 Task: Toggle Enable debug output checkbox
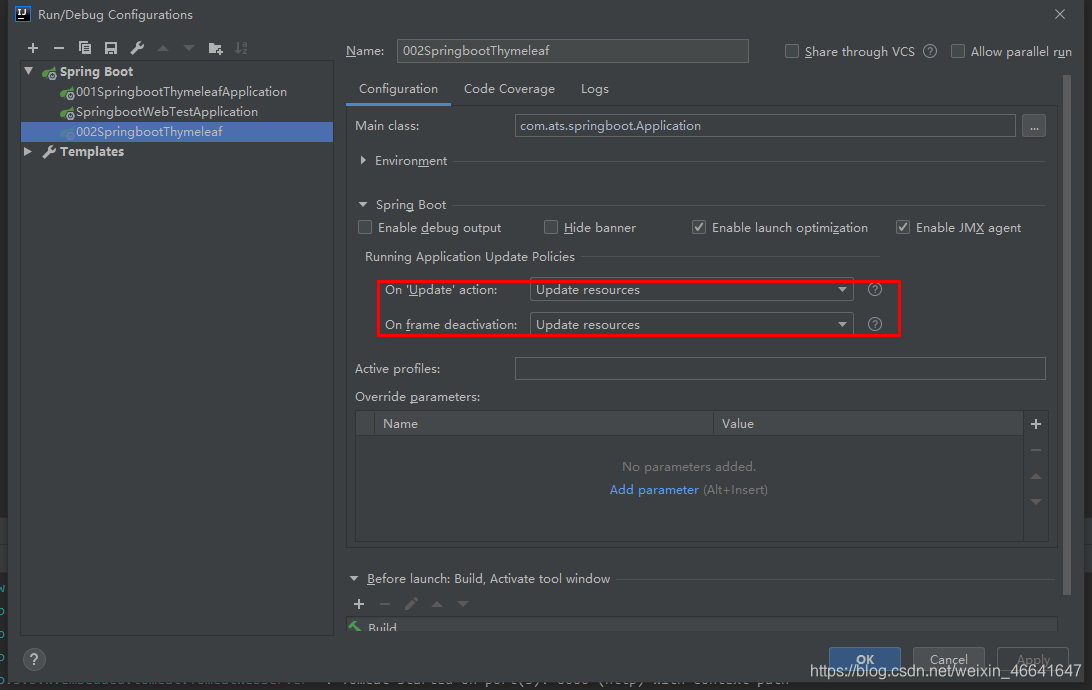click(x=365, y=228)
